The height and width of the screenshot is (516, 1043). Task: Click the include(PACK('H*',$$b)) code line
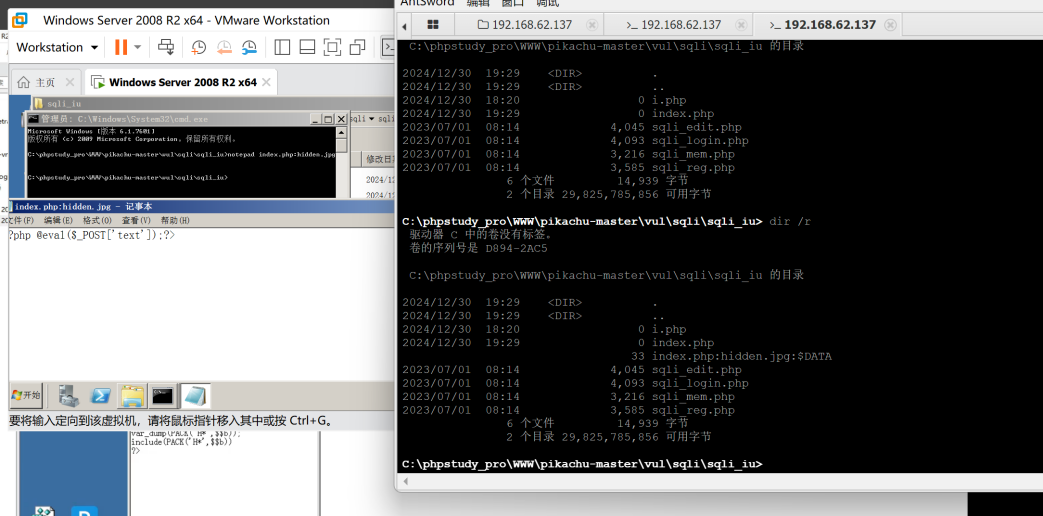pos(182,442)
